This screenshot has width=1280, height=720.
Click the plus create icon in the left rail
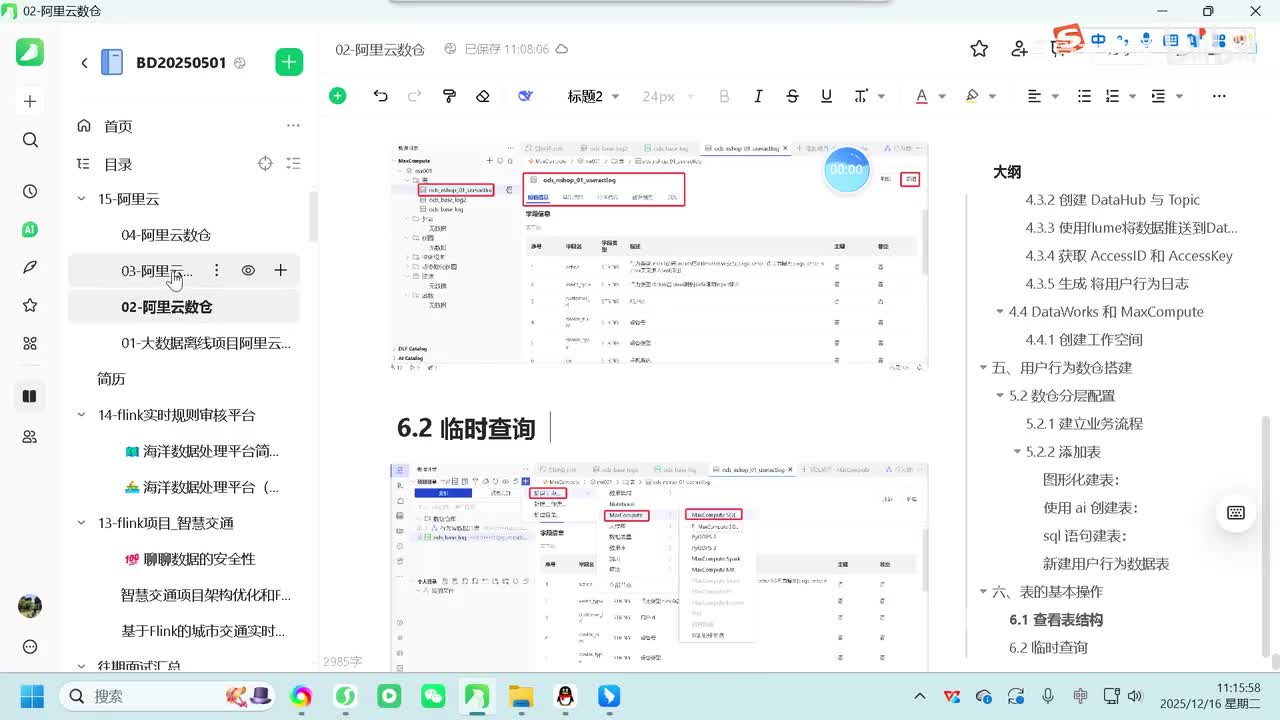[x=30, y=101]
